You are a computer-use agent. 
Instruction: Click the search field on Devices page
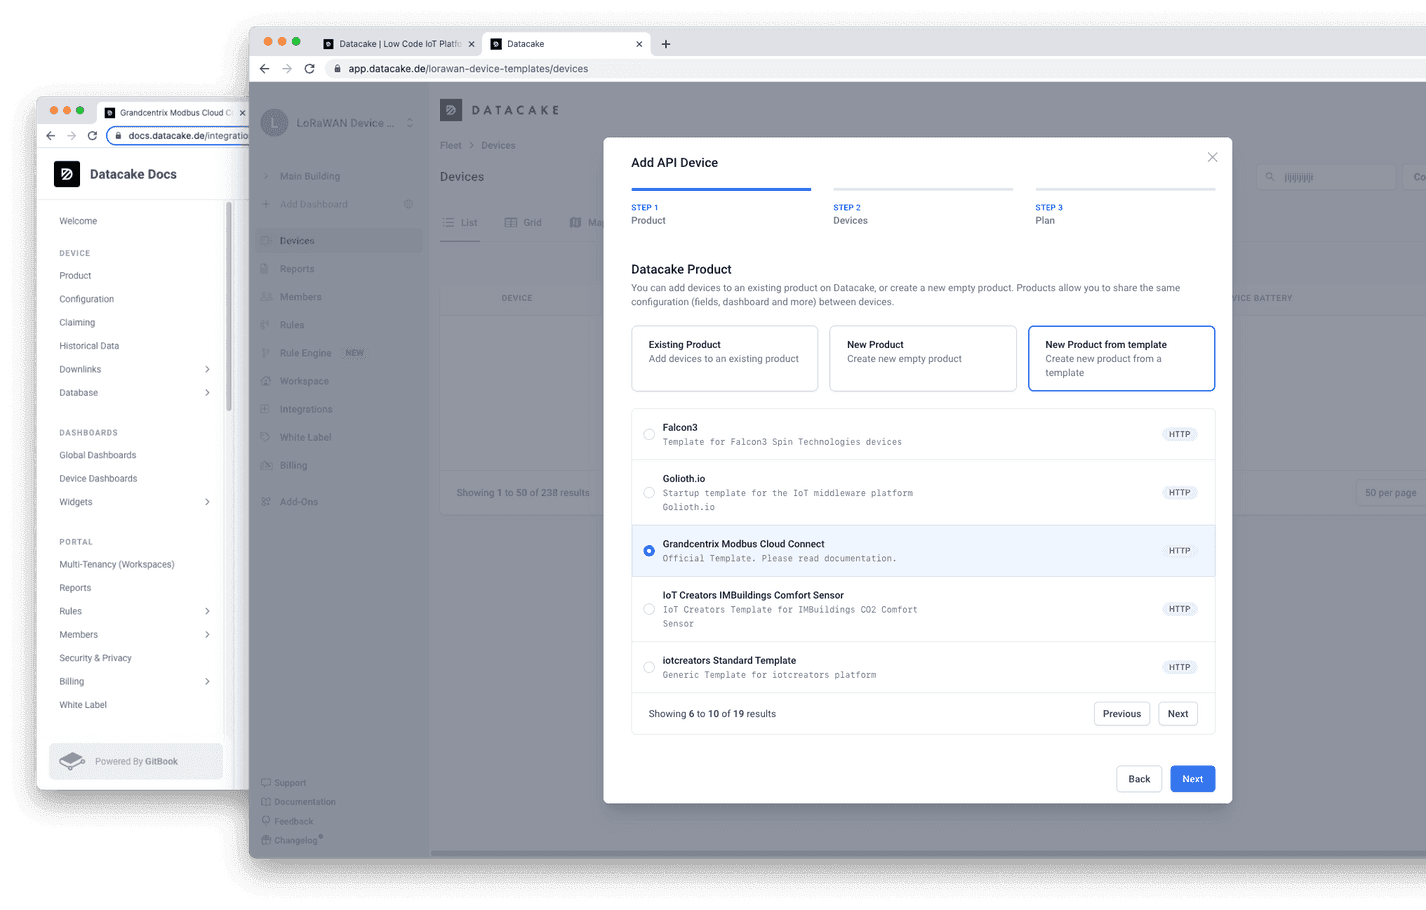pos(1326,177)
